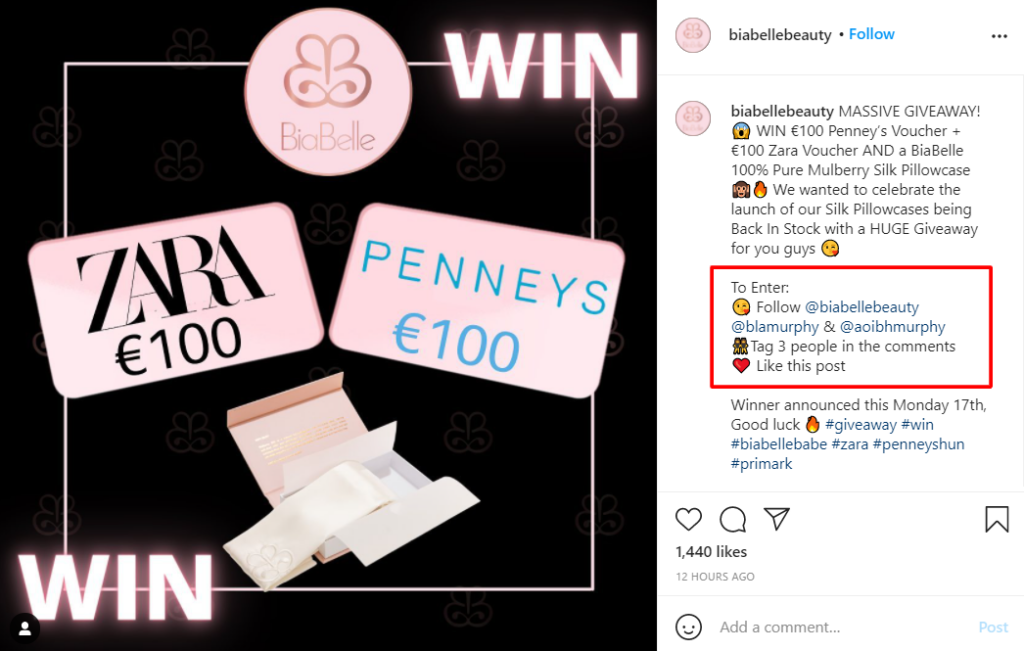Screen dimensions: 1024x651
Task: Focus the Add a comment field
Action: [x=842, y=627]
